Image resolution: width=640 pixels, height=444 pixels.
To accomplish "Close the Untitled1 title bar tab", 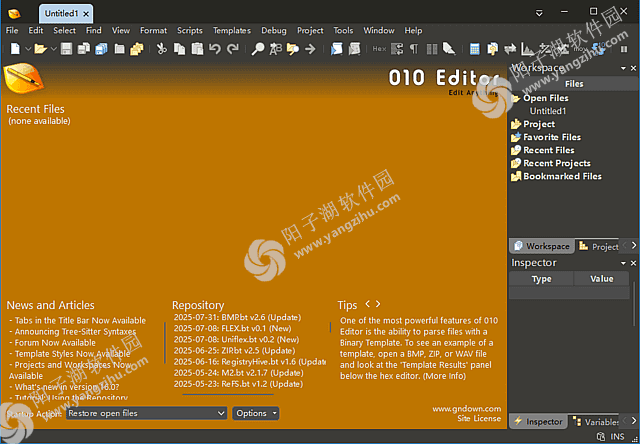I will coord(86,14).
